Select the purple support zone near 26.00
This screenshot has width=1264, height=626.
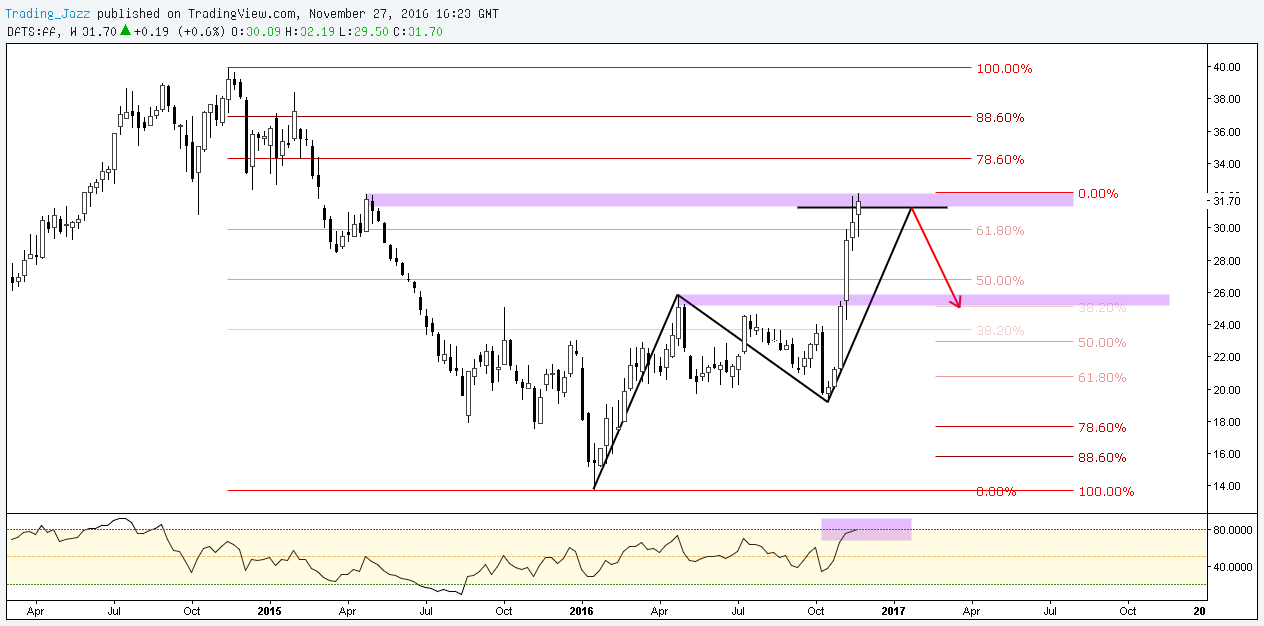[924, 300]
